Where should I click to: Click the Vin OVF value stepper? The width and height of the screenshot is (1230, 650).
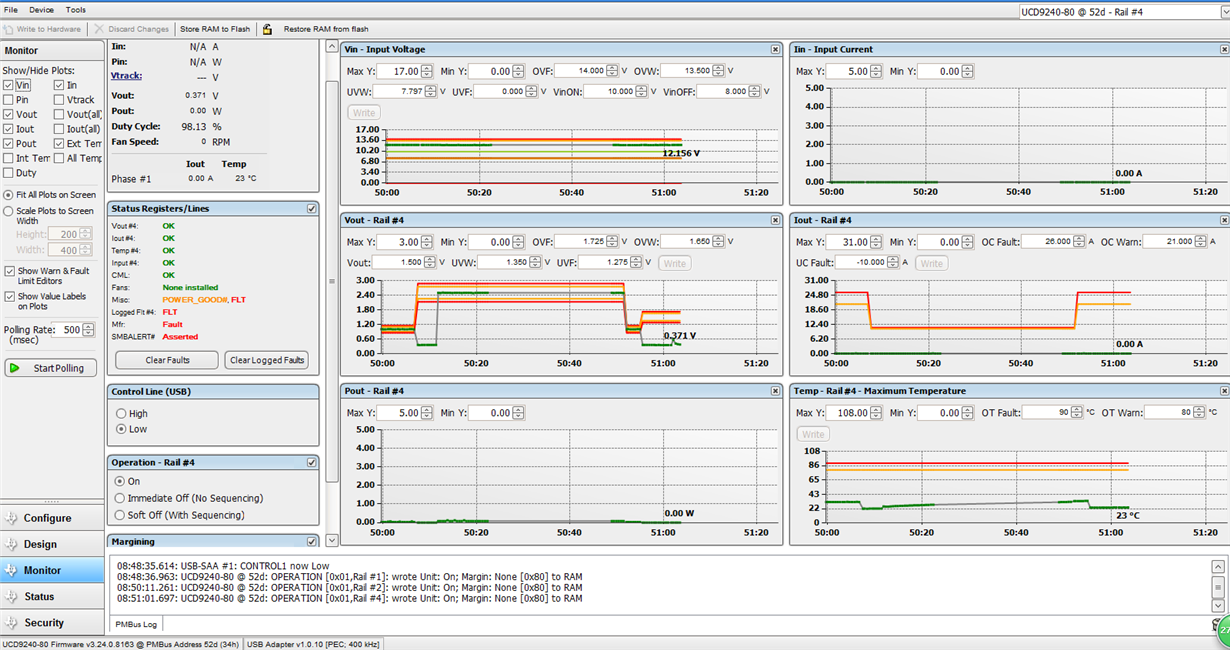pos(614,71)
